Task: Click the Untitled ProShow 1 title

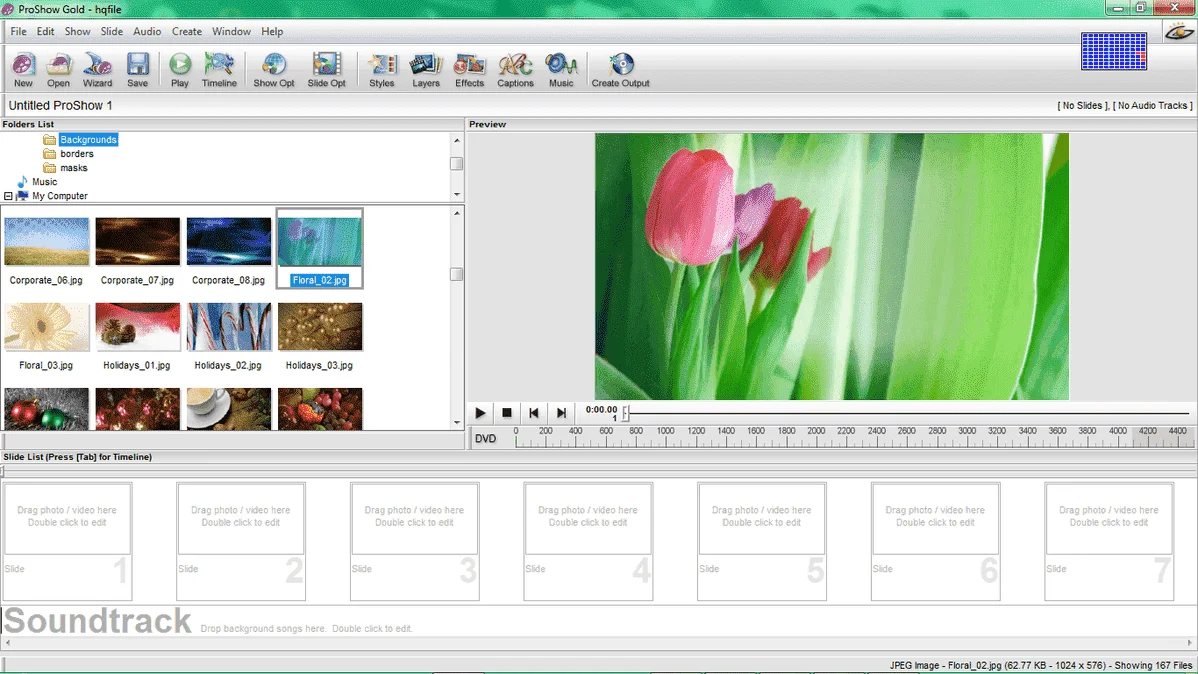Action: pos(60,105)
